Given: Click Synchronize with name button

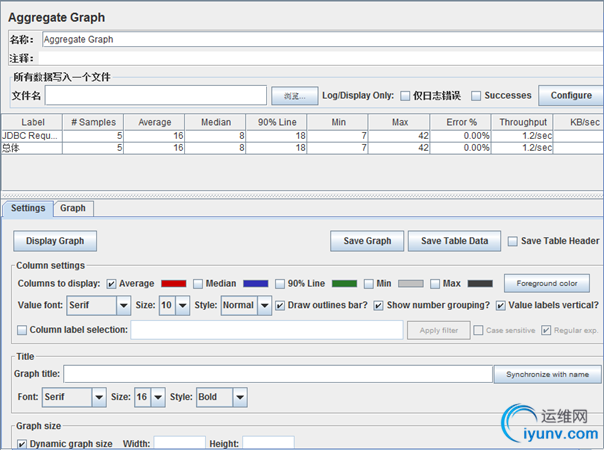Looking at the screenshot, I should pyautogui.click(x=547, y=374).
